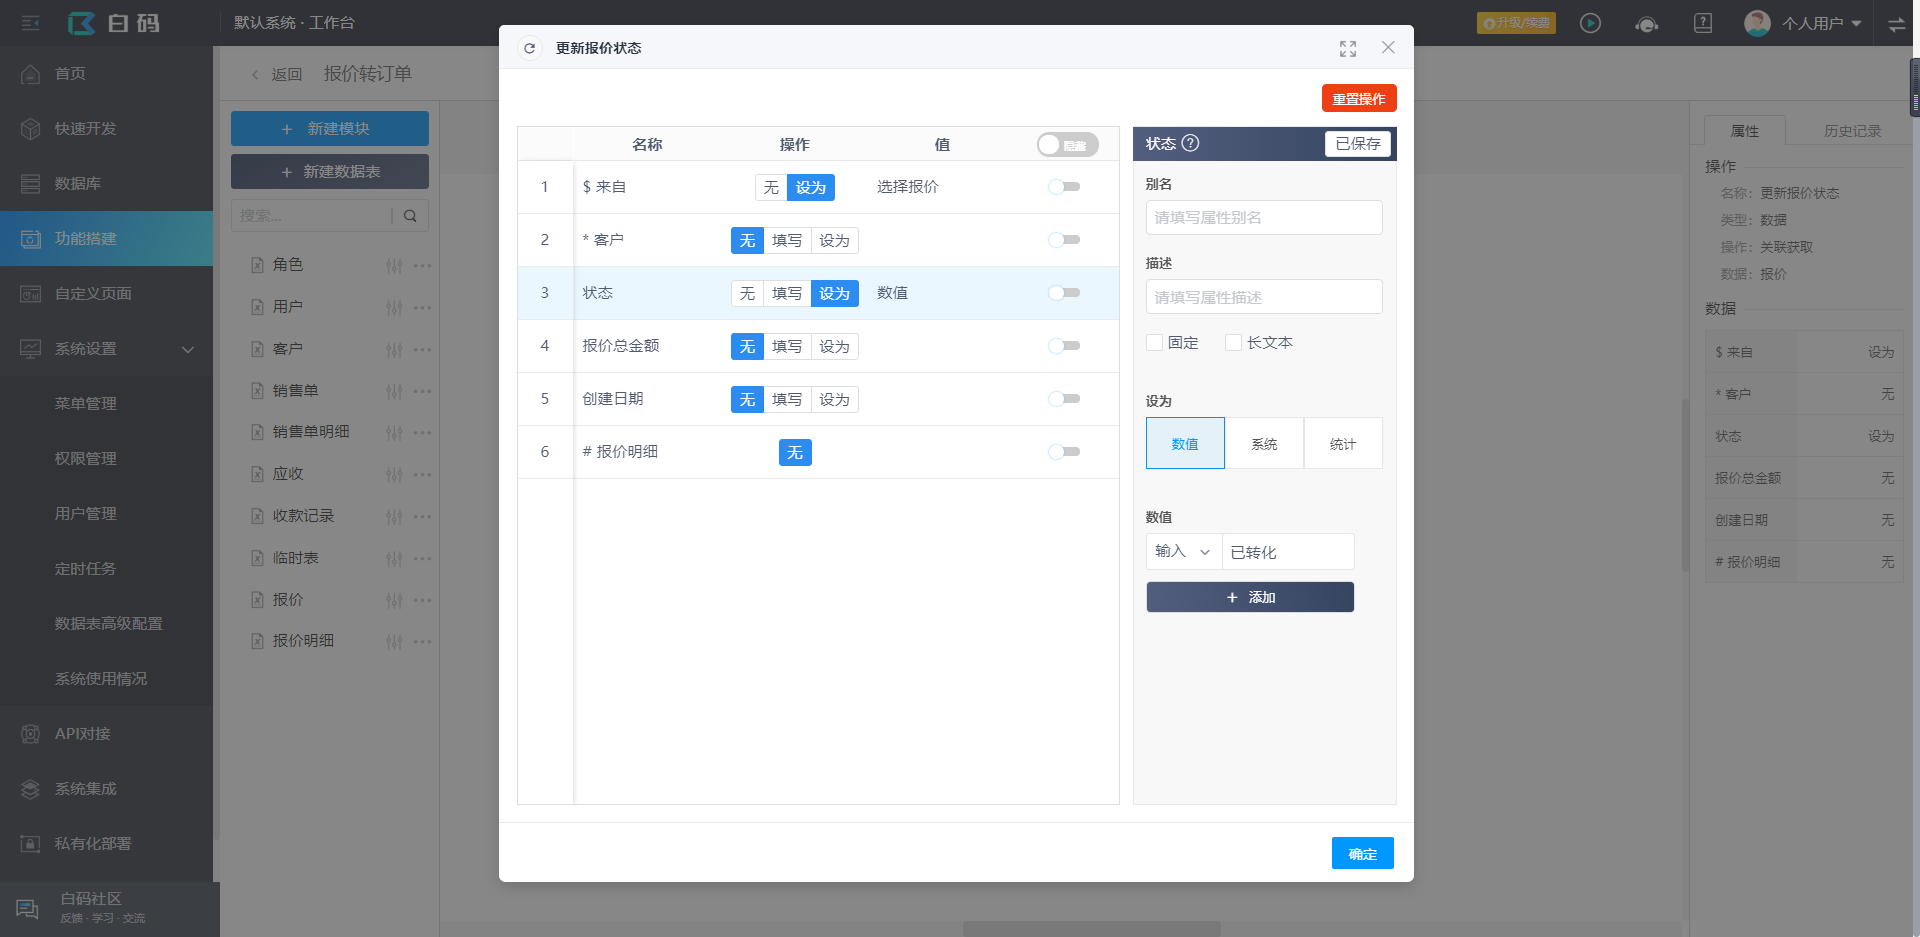The image size is (1920, 937).
Task: Click the 添加 button
Action: point(1250,597)
